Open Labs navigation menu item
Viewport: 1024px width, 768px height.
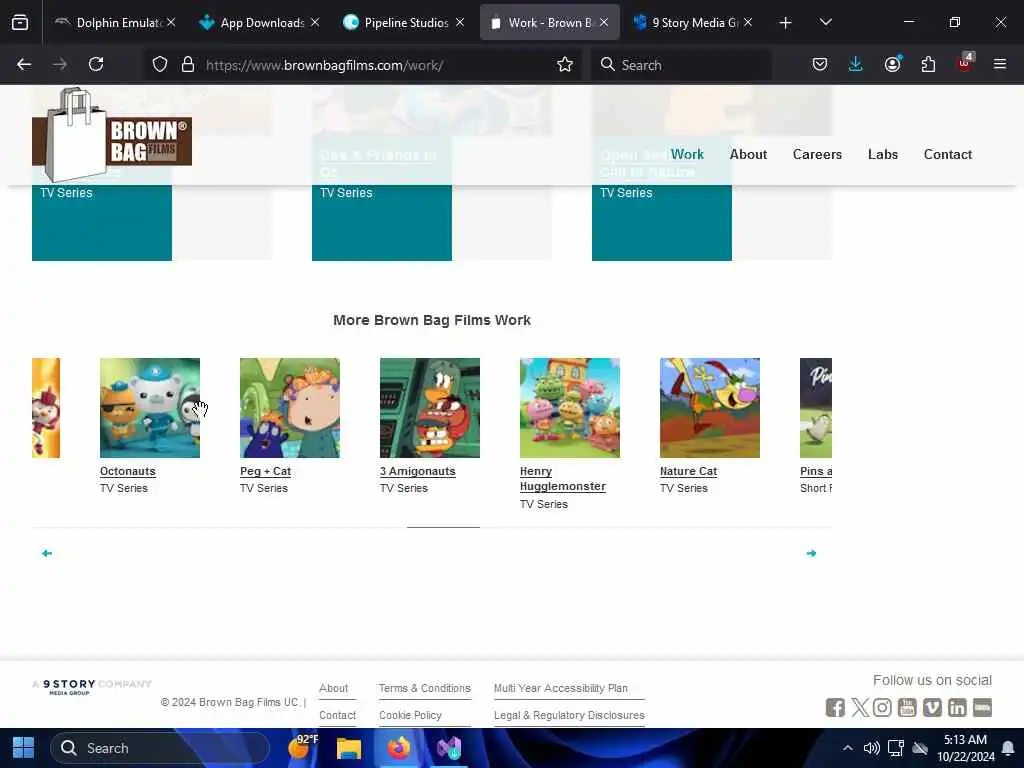click(883, 154)
